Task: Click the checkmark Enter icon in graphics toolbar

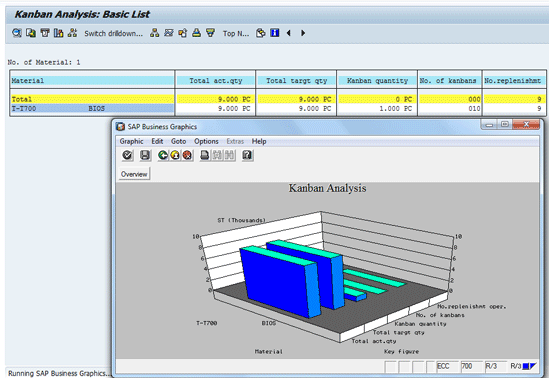Action: (127, 155)
